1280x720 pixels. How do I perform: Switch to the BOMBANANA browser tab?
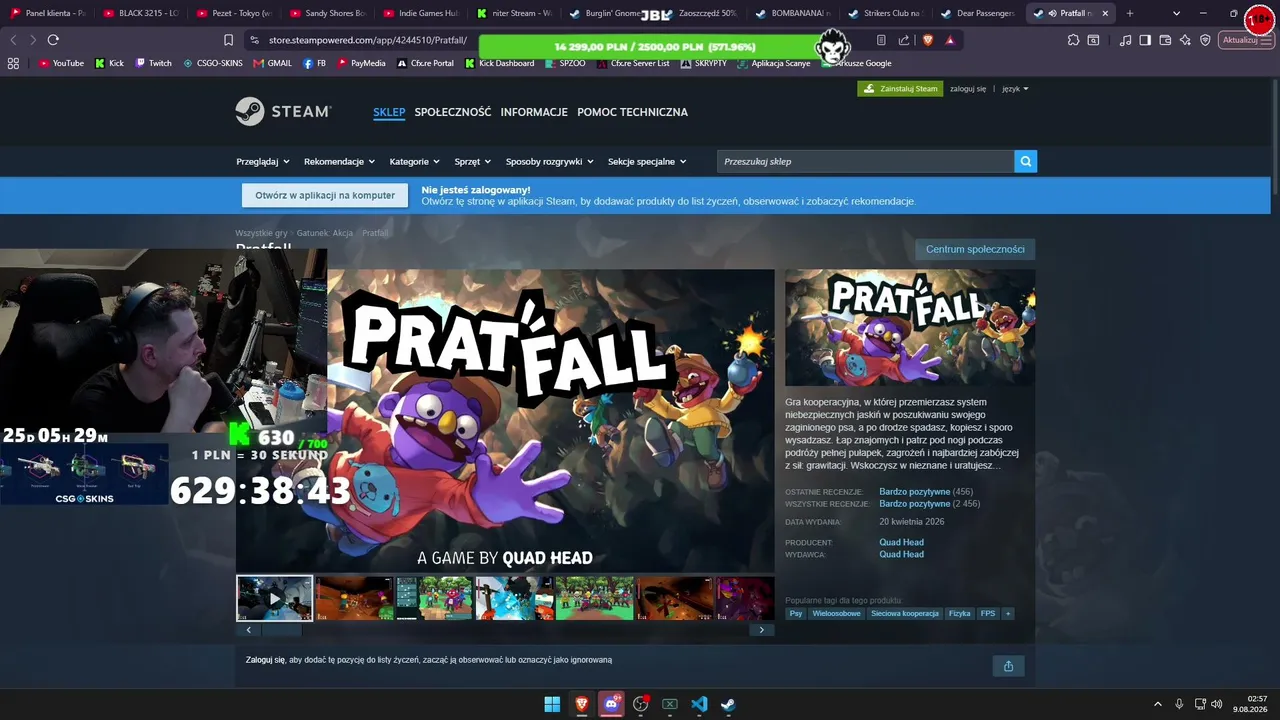coord(794,13)
